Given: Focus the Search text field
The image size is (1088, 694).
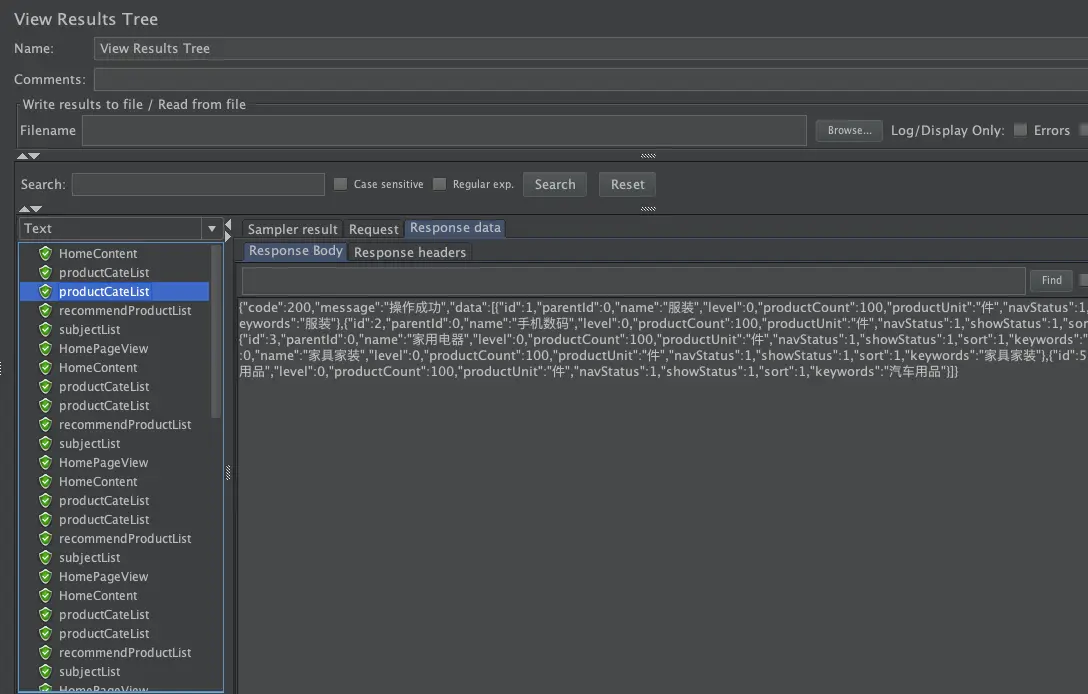Looking at the screenshot, I should (198, 185).
